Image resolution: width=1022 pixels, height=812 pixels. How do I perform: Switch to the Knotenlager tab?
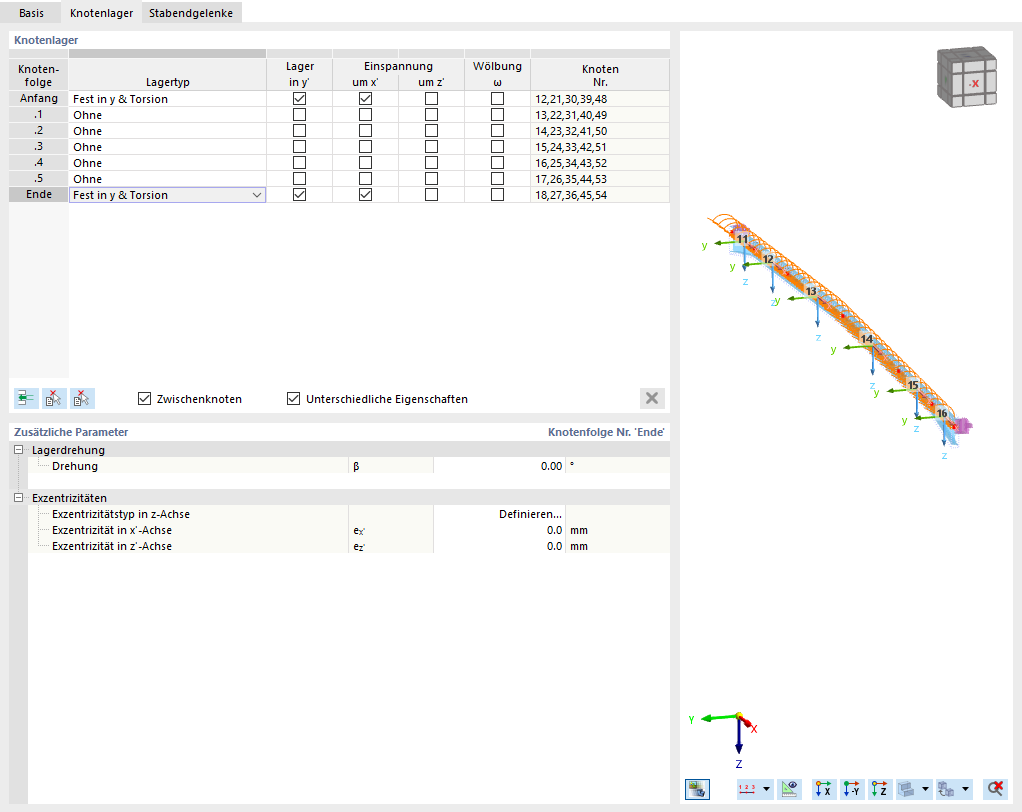[x=102, y=13]
